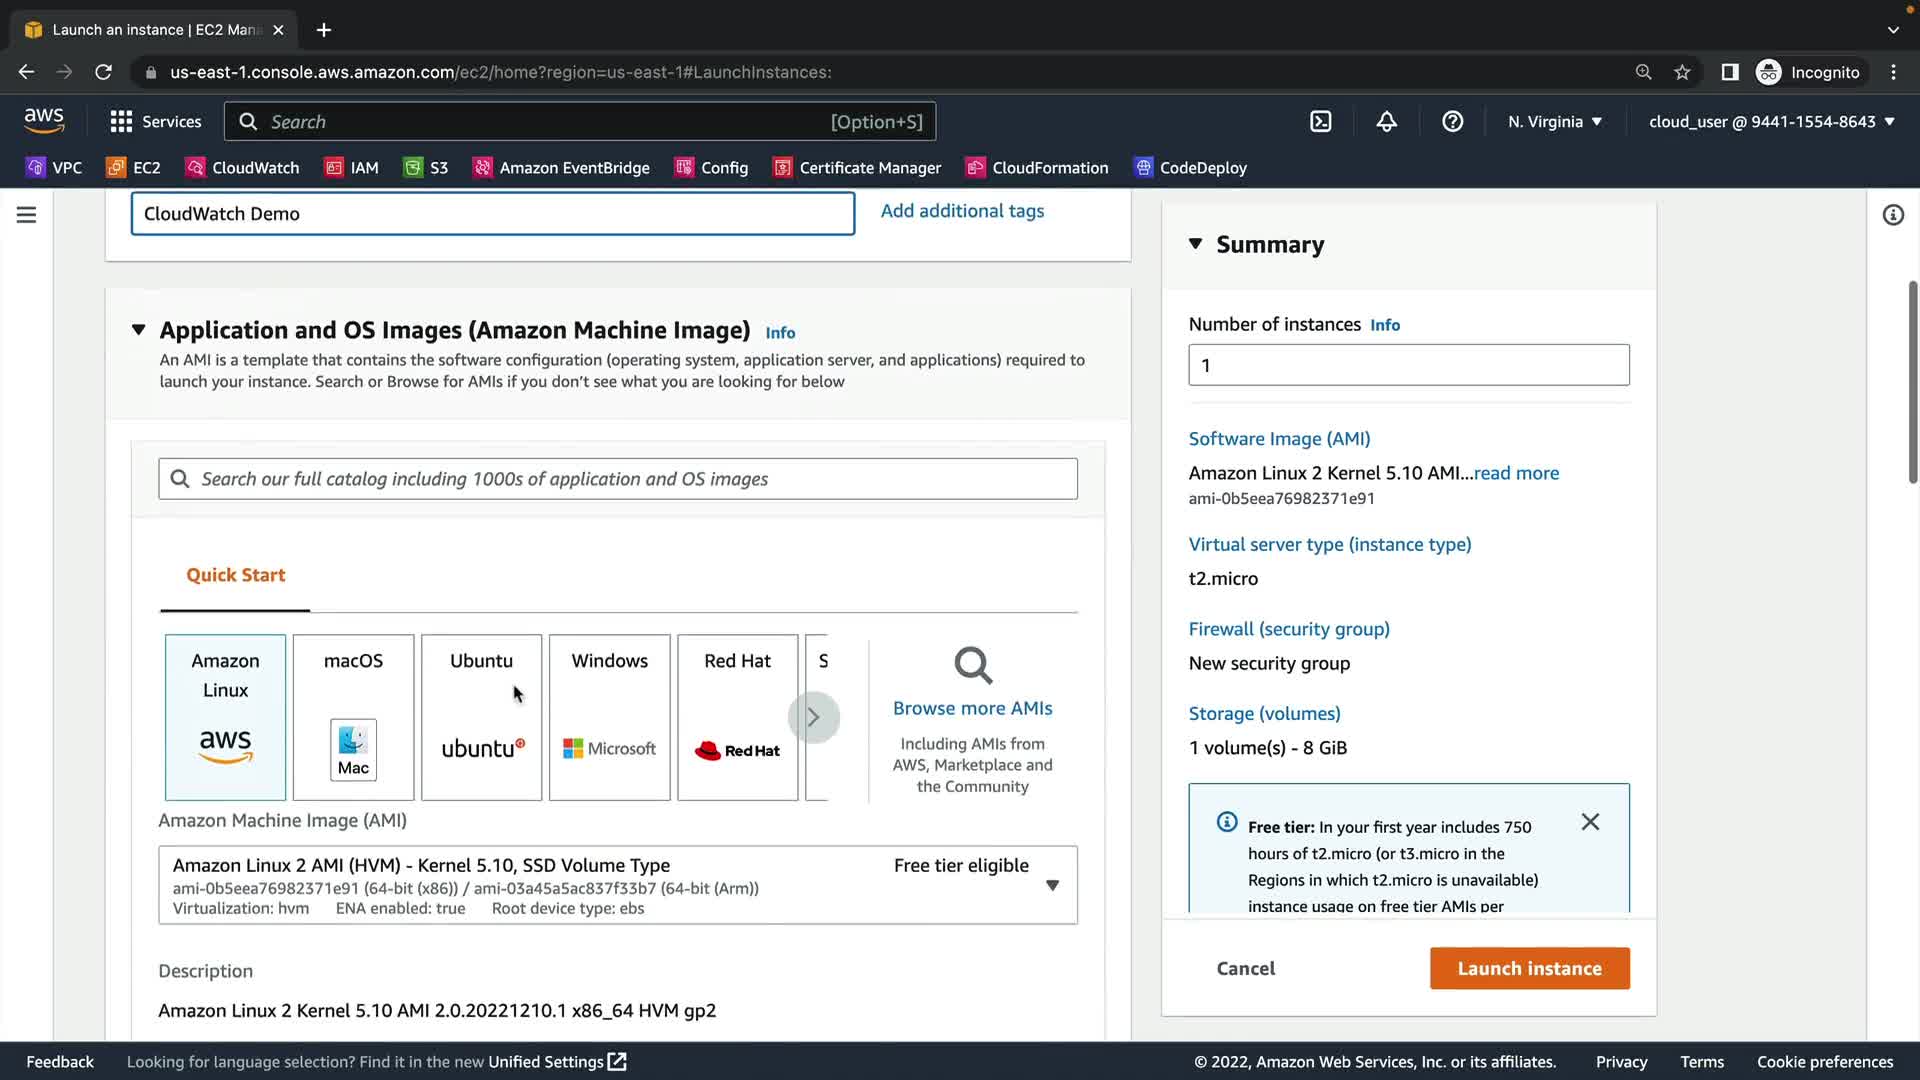Choose the Red Hat AMI tile
Viewport: 1920px width, 1080px height.
[x=737, y=717]
